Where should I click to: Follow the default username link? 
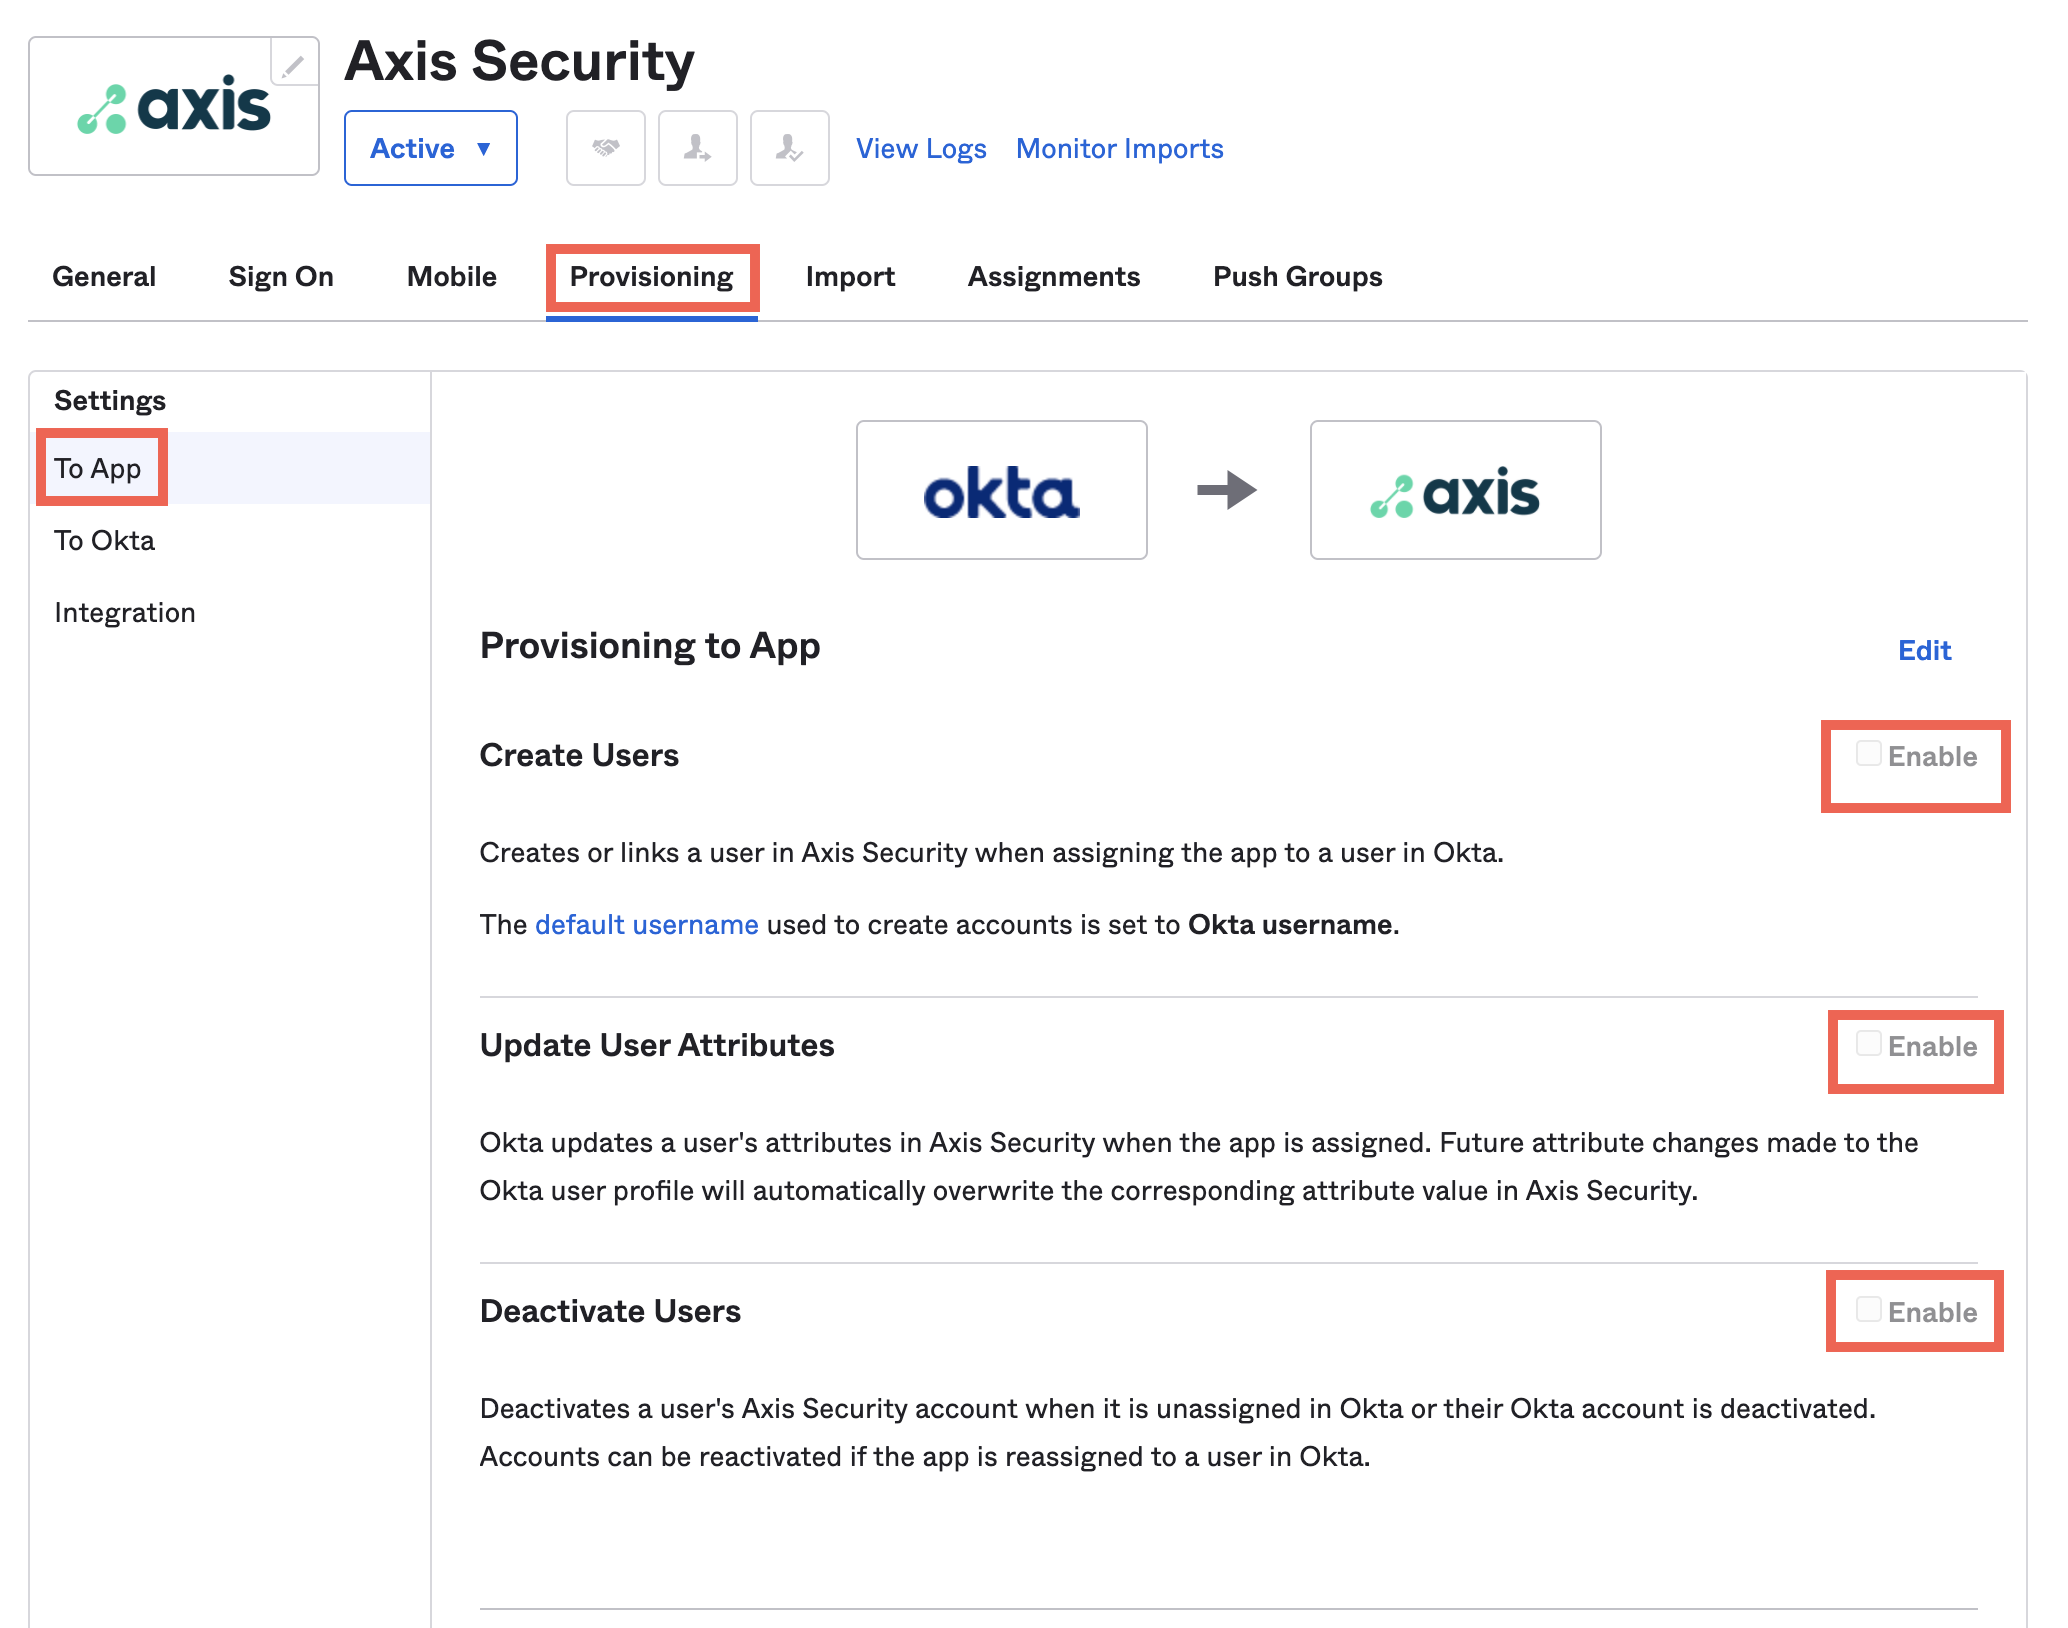(647, 925)
